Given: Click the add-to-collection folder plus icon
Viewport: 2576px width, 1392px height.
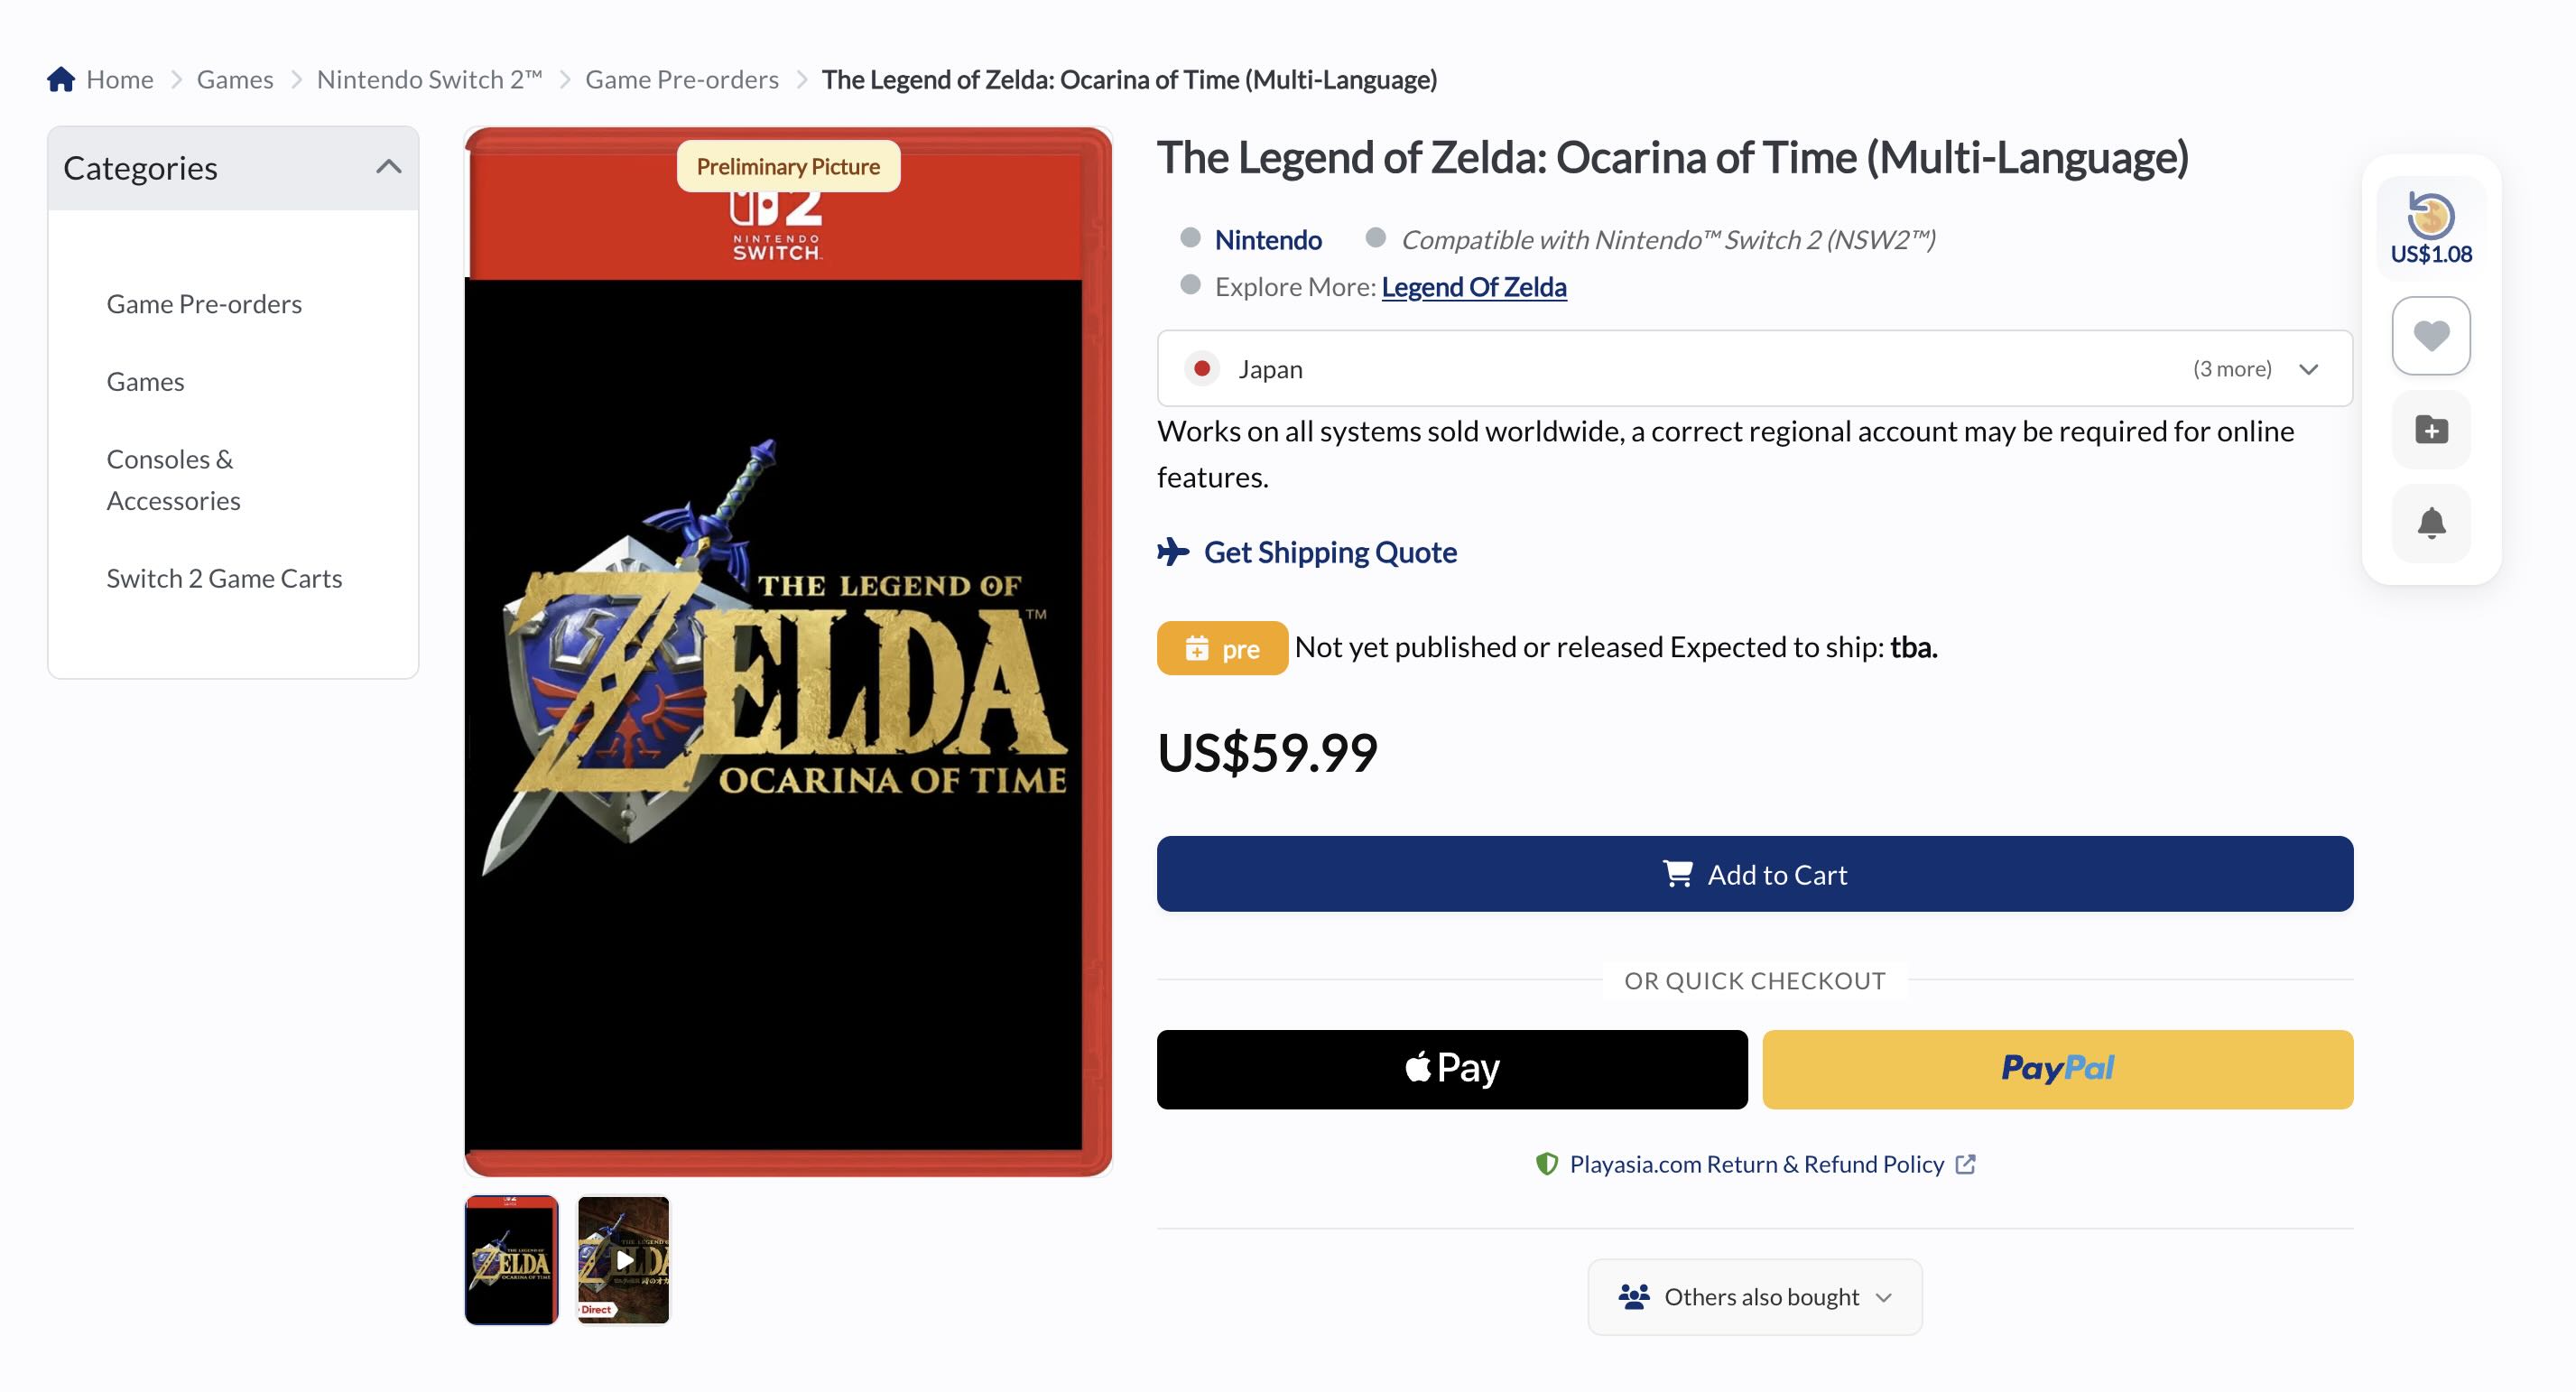Looking at the screenshot, I should point(2431,430).
